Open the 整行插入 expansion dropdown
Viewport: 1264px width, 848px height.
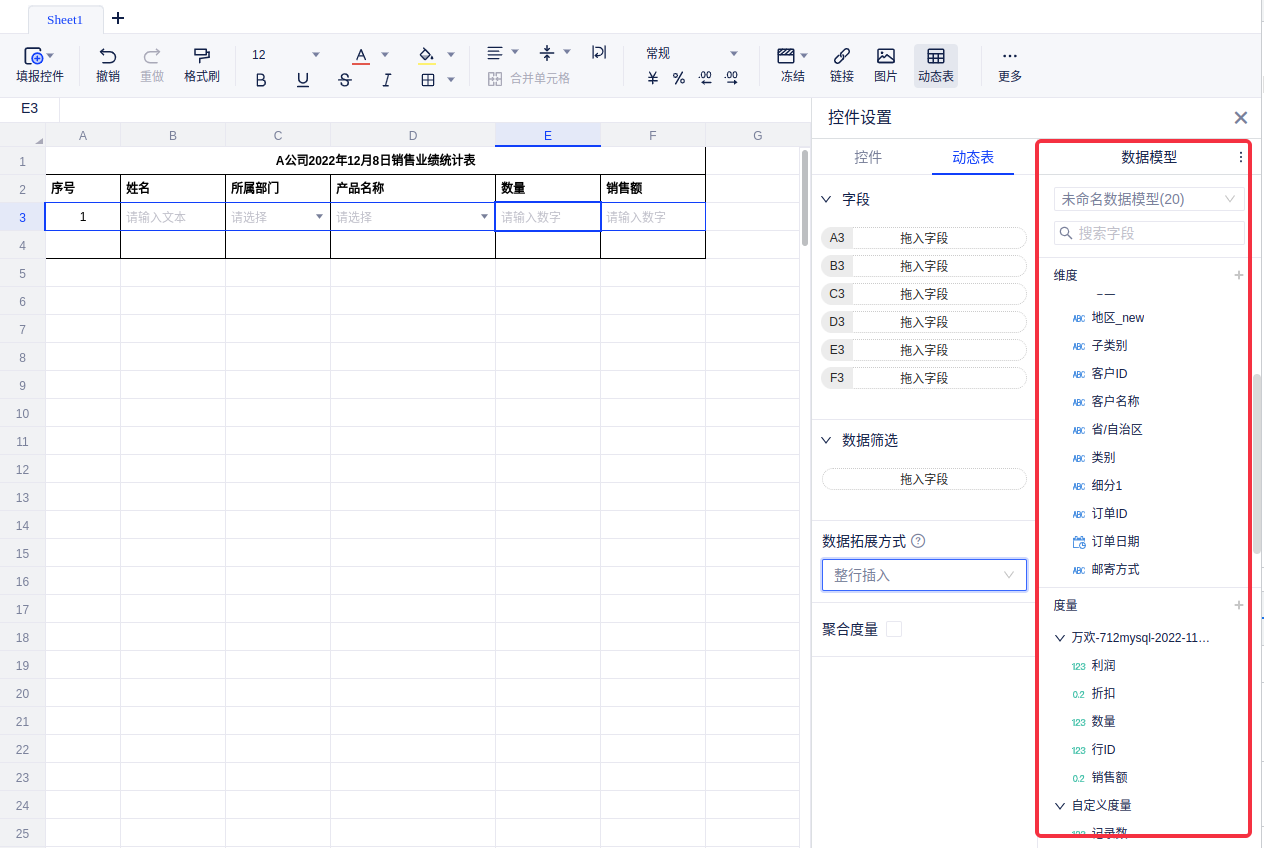point(923,575)
